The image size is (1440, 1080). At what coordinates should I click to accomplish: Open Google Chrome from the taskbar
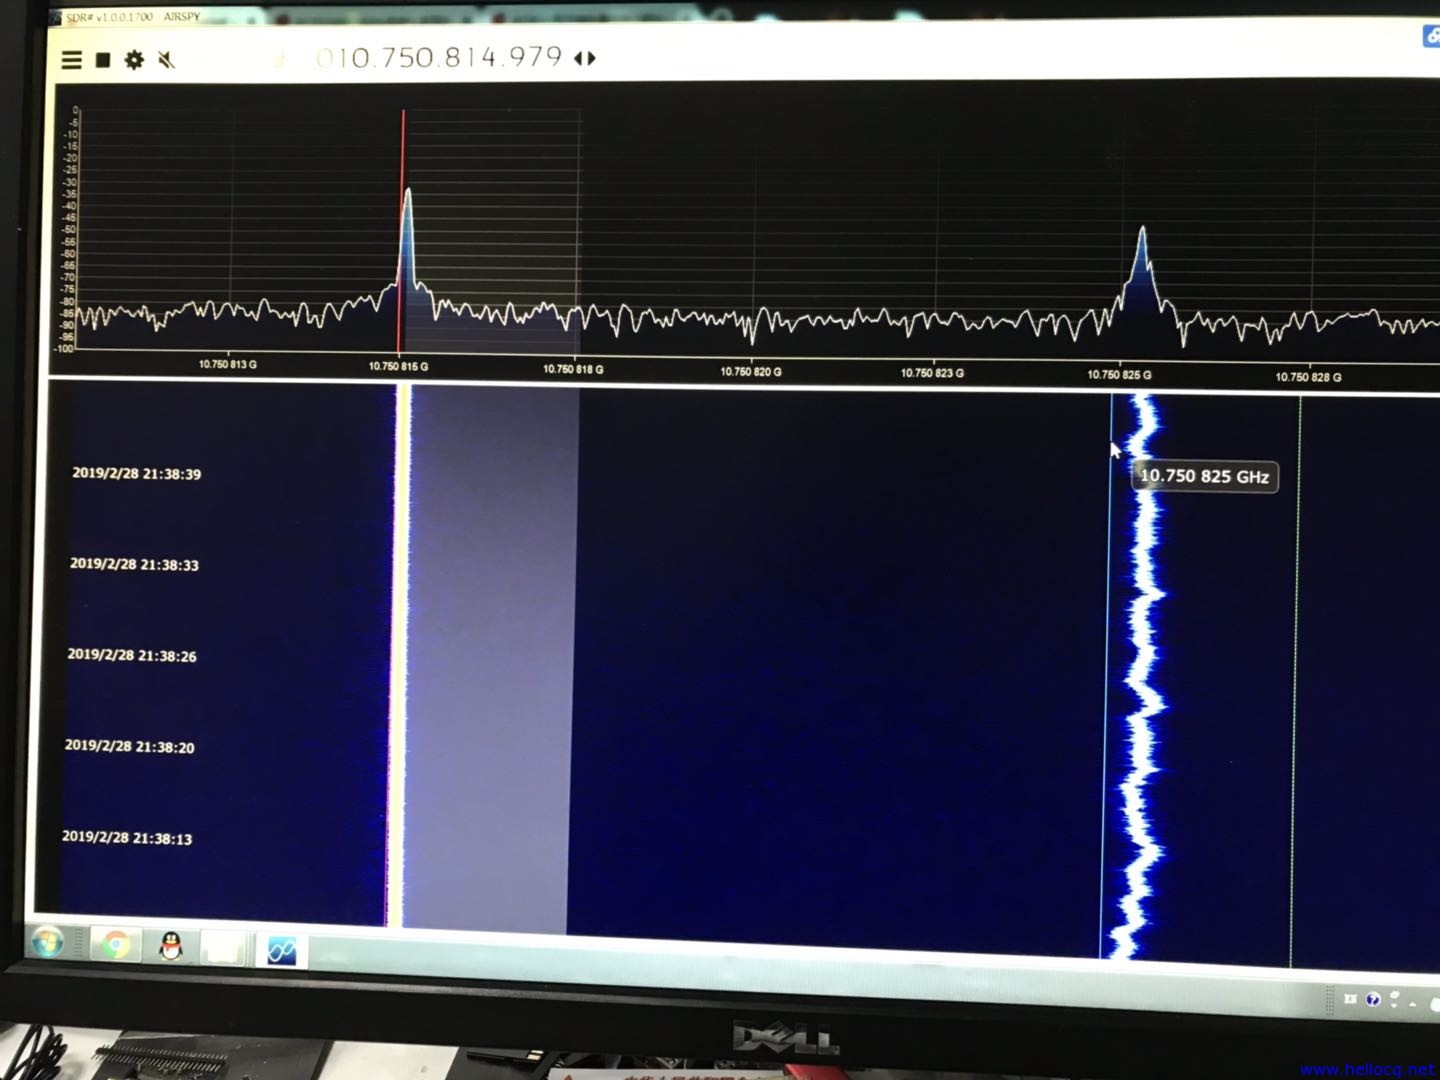coord(116,944)
